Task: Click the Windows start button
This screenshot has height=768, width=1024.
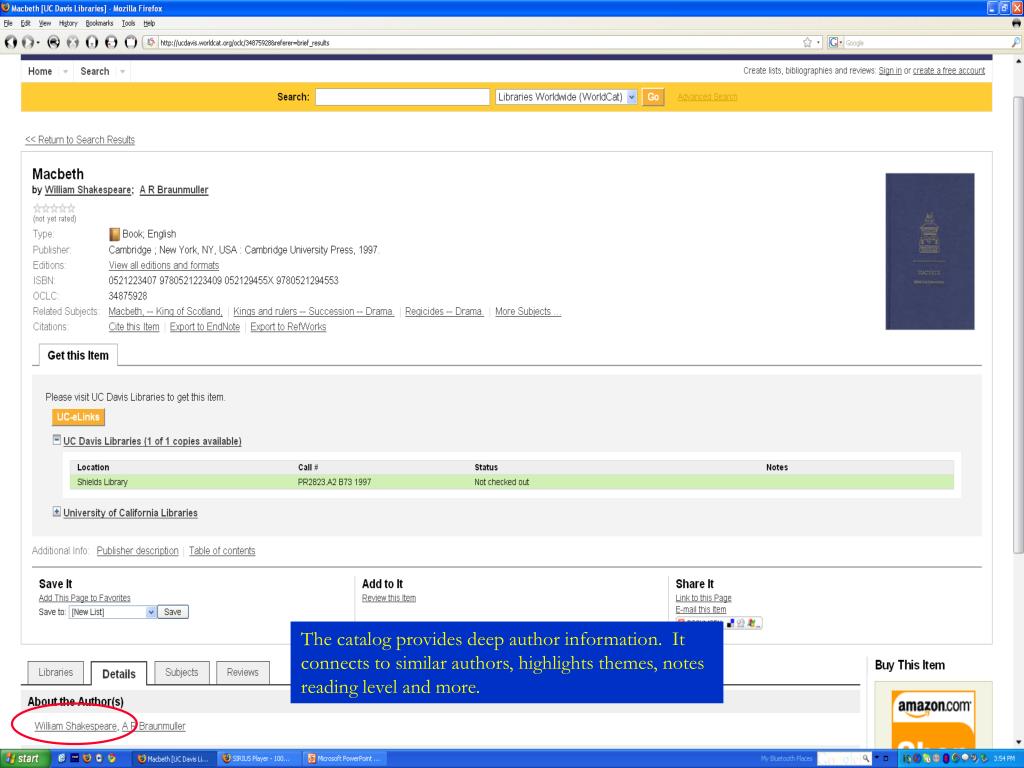Action: 23,758
